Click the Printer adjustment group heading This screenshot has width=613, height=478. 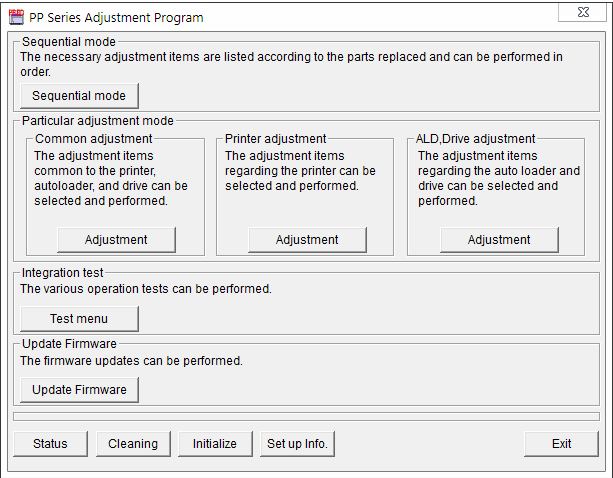pyautogui.click(x=276, y=139)
